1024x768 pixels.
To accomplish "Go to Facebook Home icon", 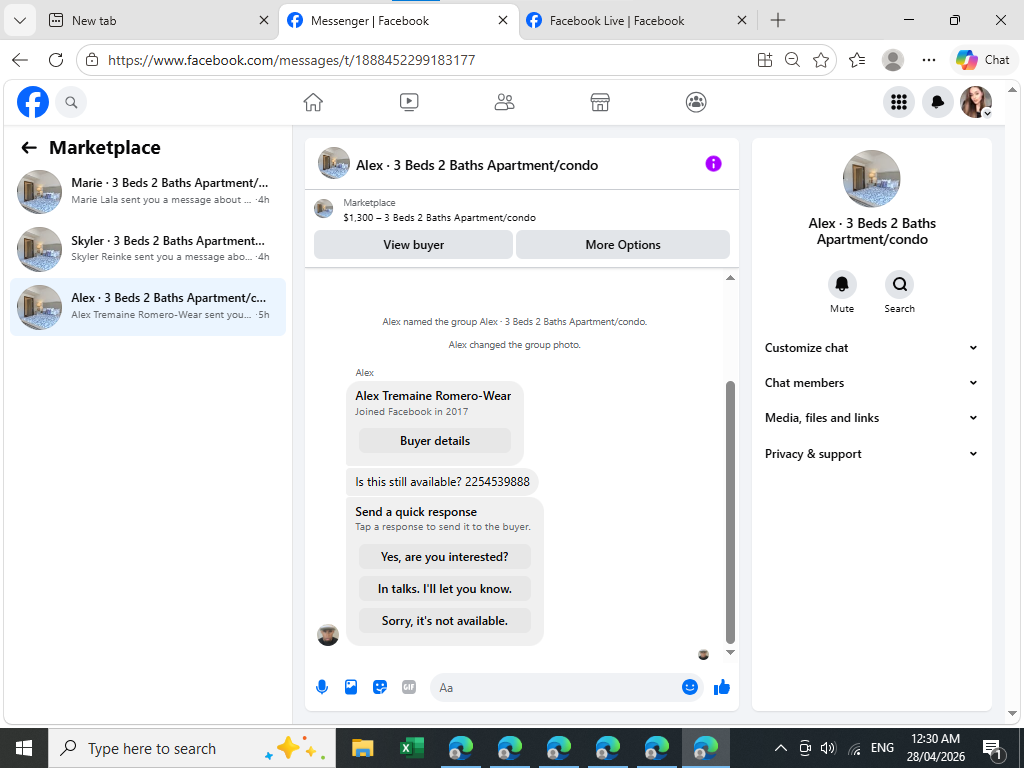I will (313, 102).
